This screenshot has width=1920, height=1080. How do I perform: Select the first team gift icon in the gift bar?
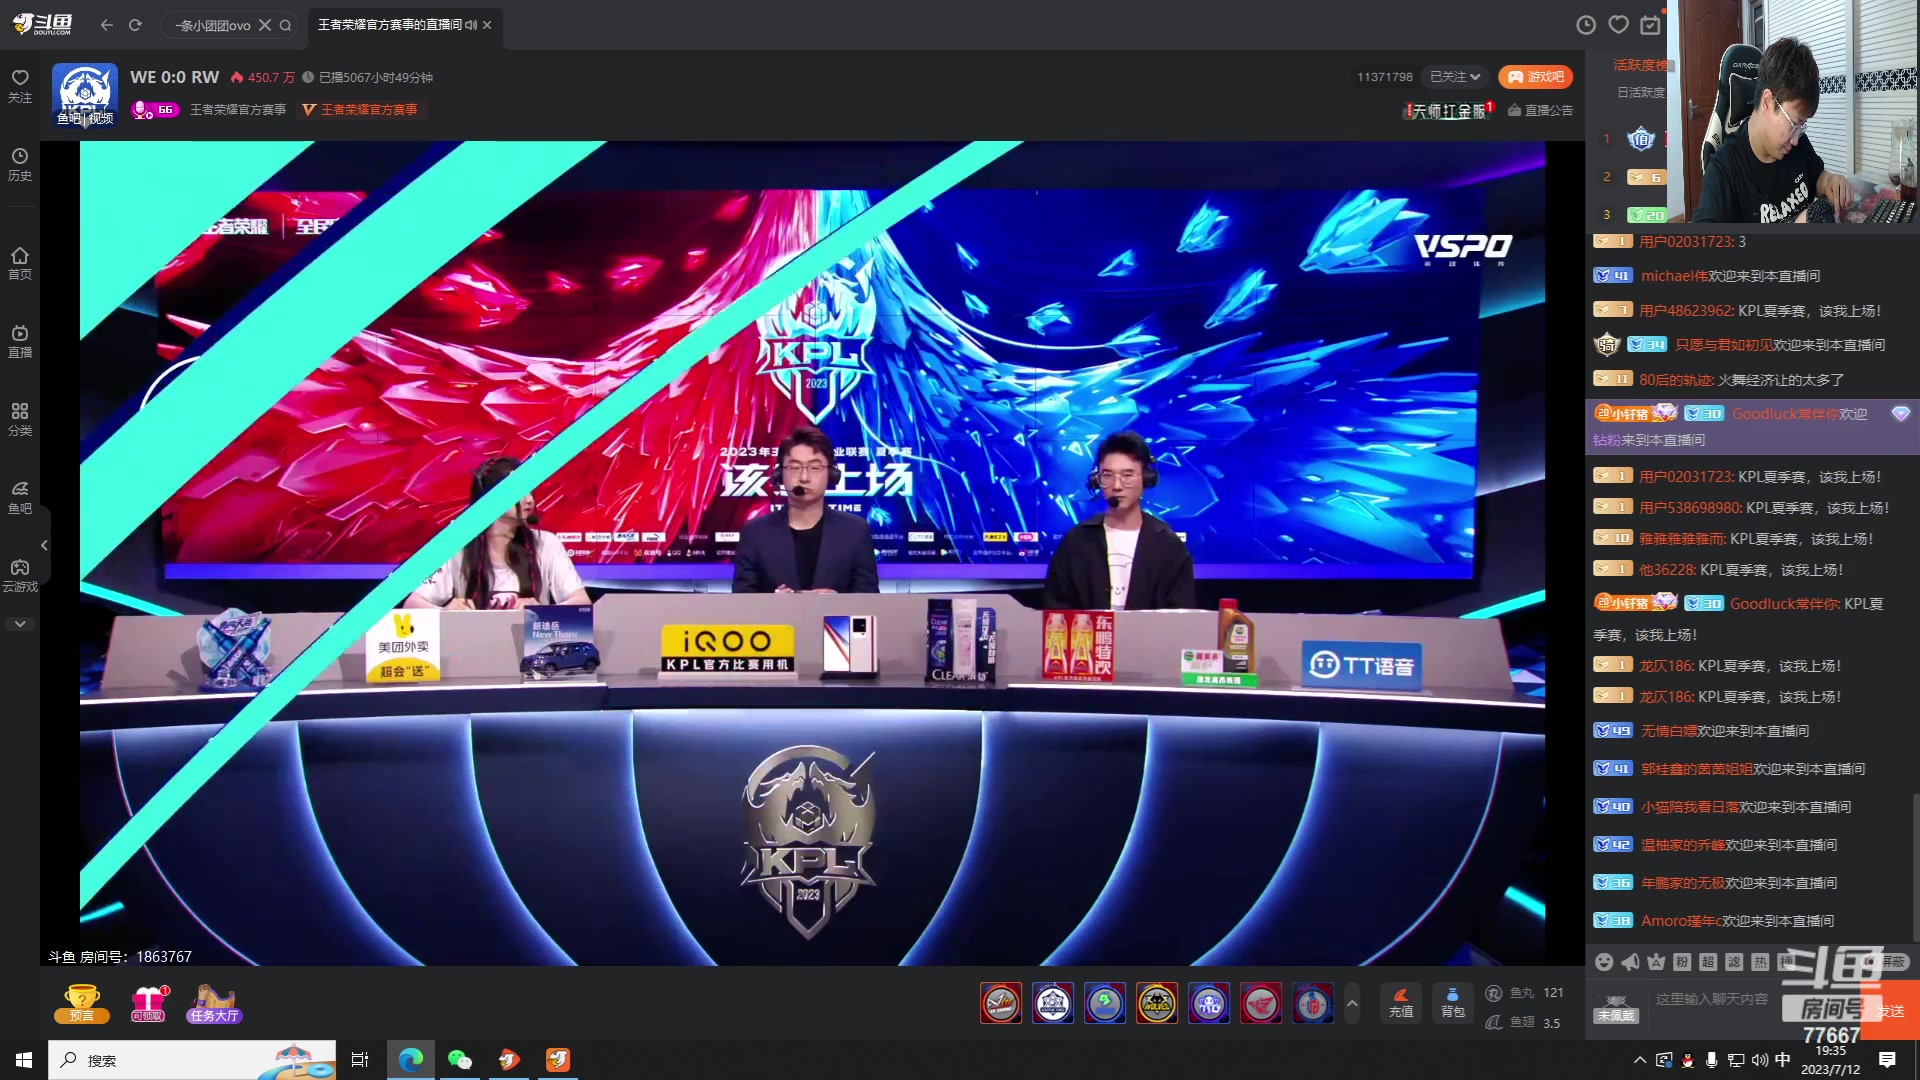pos(1001,1003)
